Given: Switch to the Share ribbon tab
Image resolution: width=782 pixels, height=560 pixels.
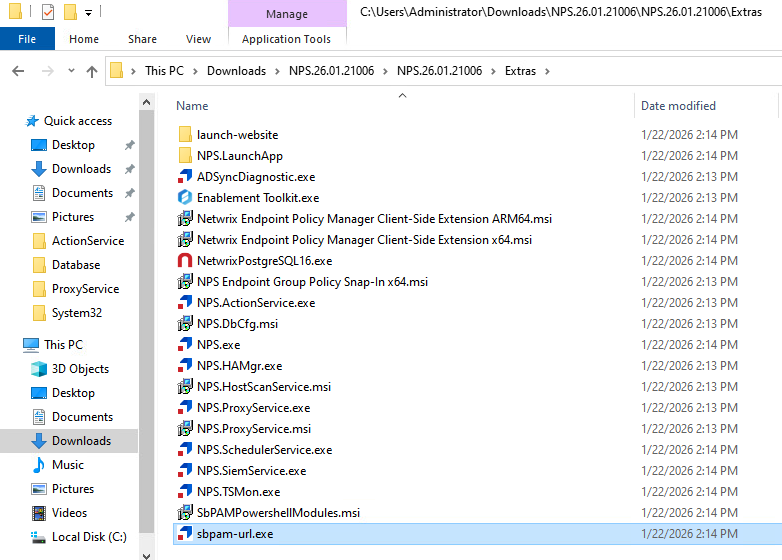Looking at the screenshot, I should pos(142,39).
